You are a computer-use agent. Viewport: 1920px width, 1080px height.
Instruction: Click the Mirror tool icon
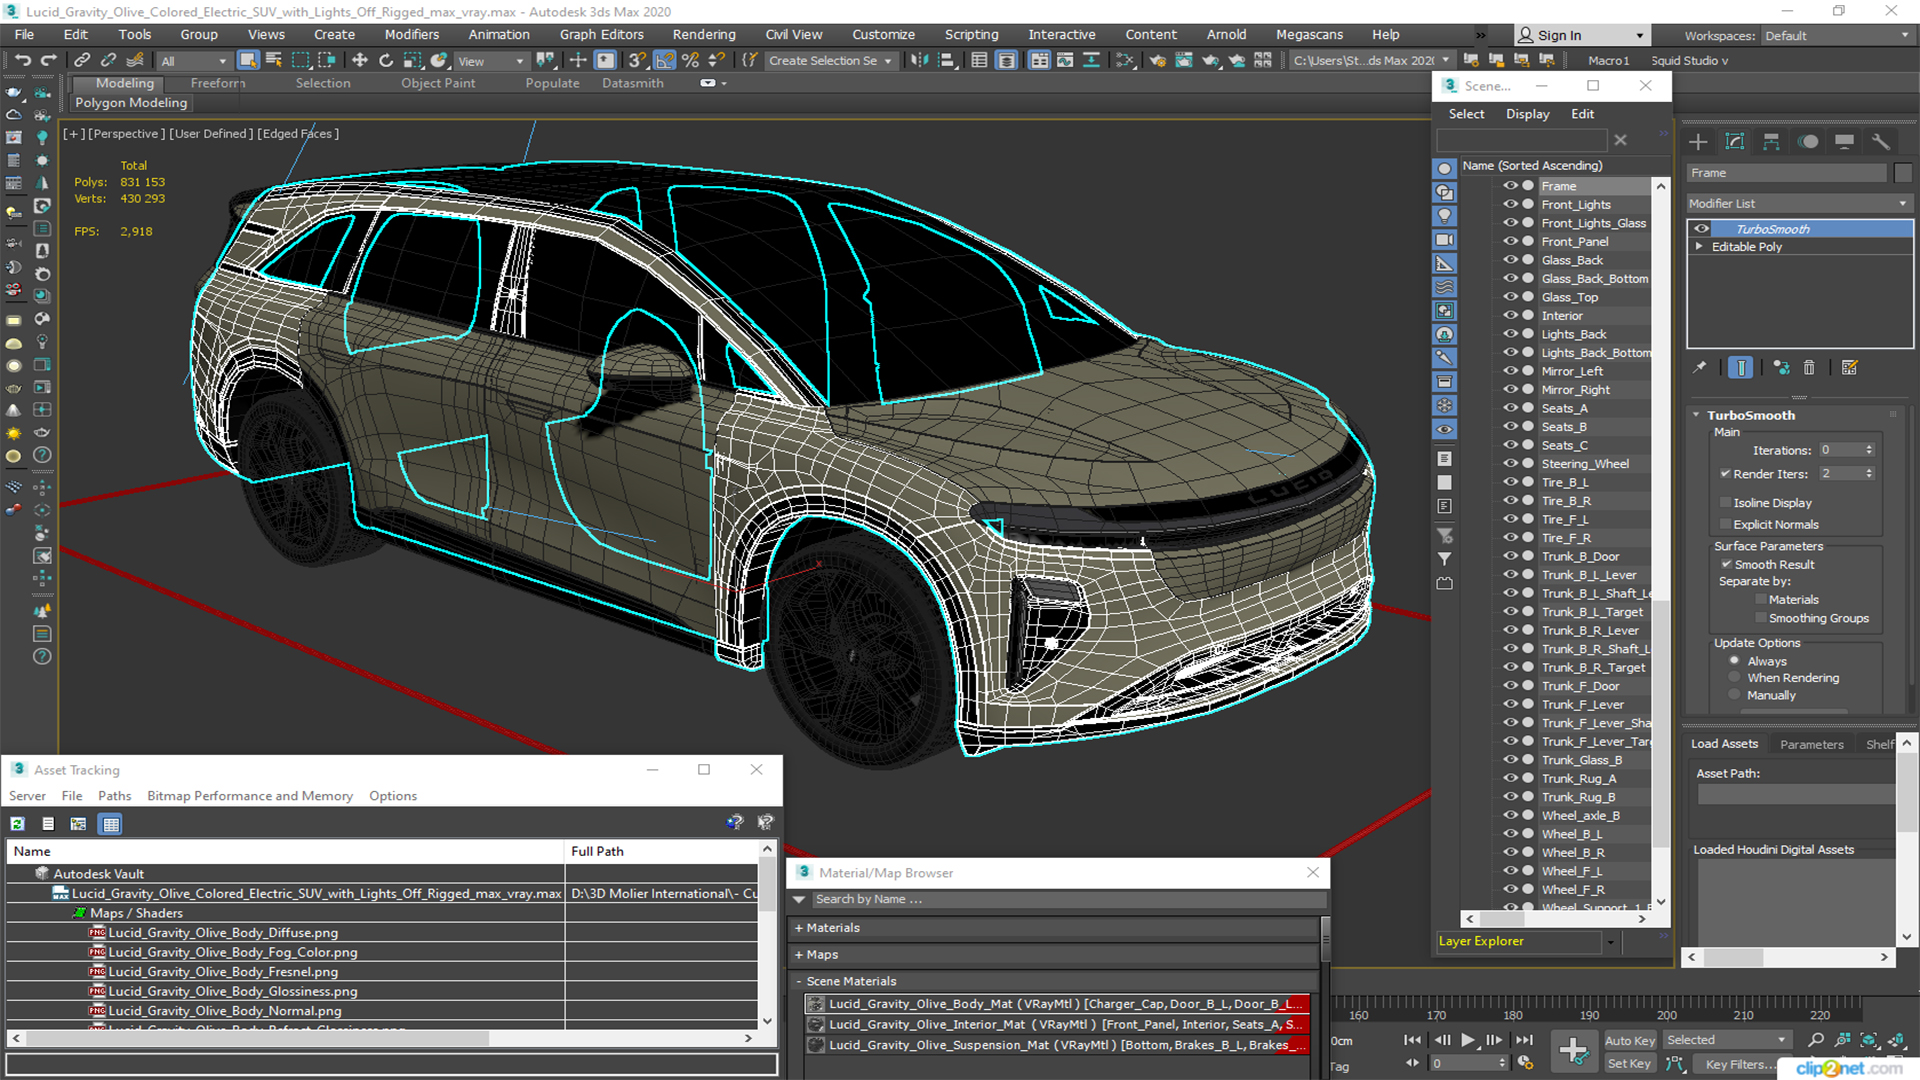coord(919,61)
